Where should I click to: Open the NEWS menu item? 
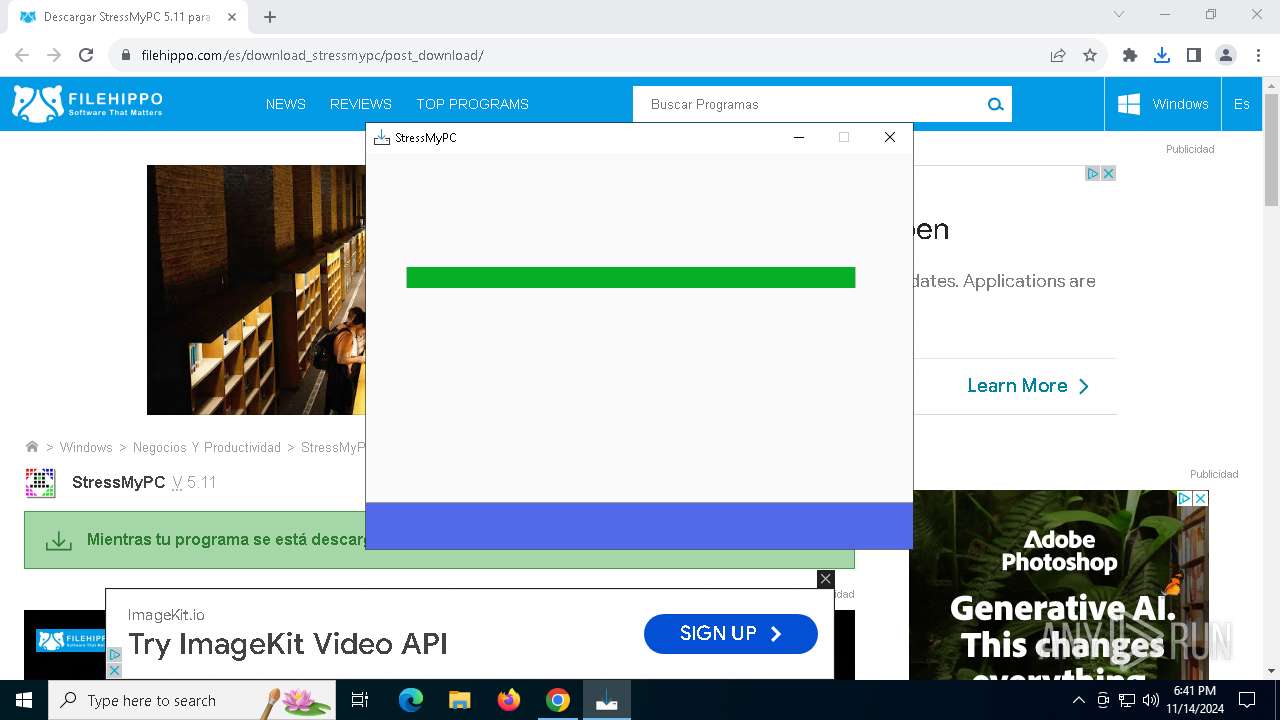(x=286, y=104)
